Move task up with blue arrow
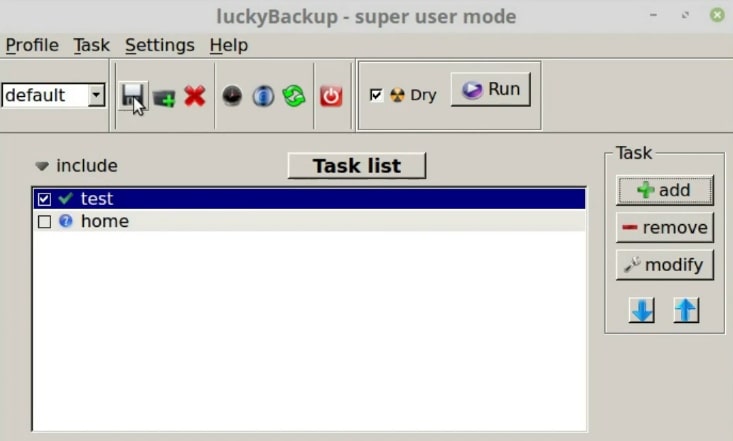The image size is (733, 441). pyautogui.click(x=686, y=310)
